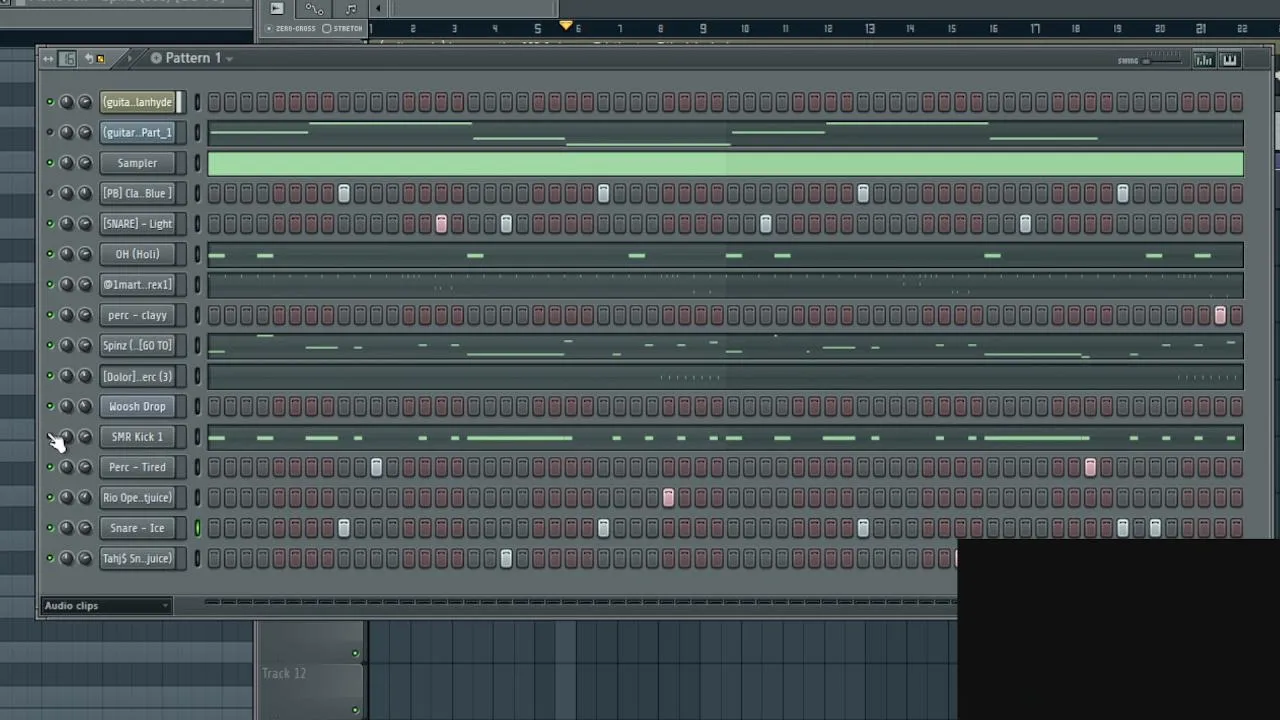Click bar 10 in the playlist ruler
1280x720 pixels.
(744, 29)
